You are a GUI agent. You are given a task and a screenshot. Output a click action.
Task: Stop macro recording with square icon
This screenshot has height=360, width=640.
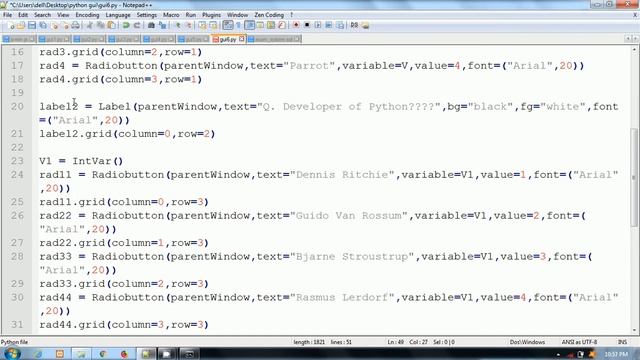(x=307, y=25)
